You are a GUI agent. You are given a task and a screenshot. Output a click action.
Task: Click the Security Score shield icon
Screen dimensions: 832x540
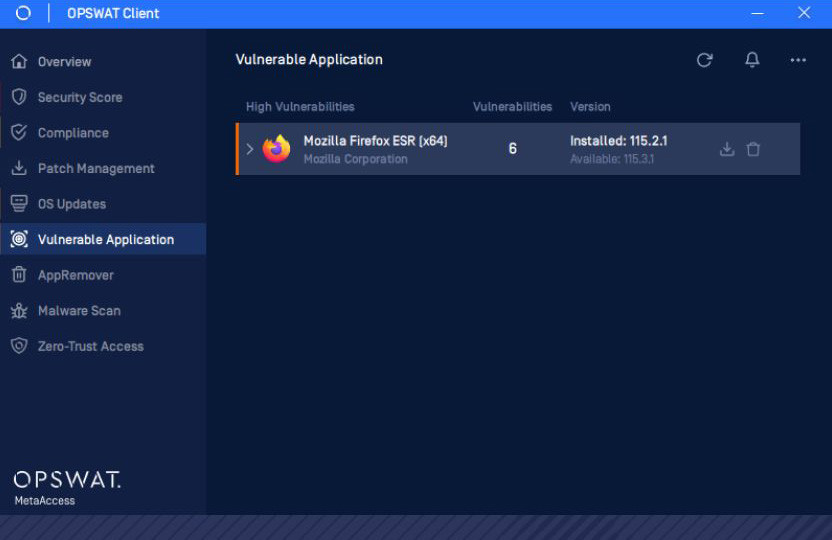[x=19, y=97]
